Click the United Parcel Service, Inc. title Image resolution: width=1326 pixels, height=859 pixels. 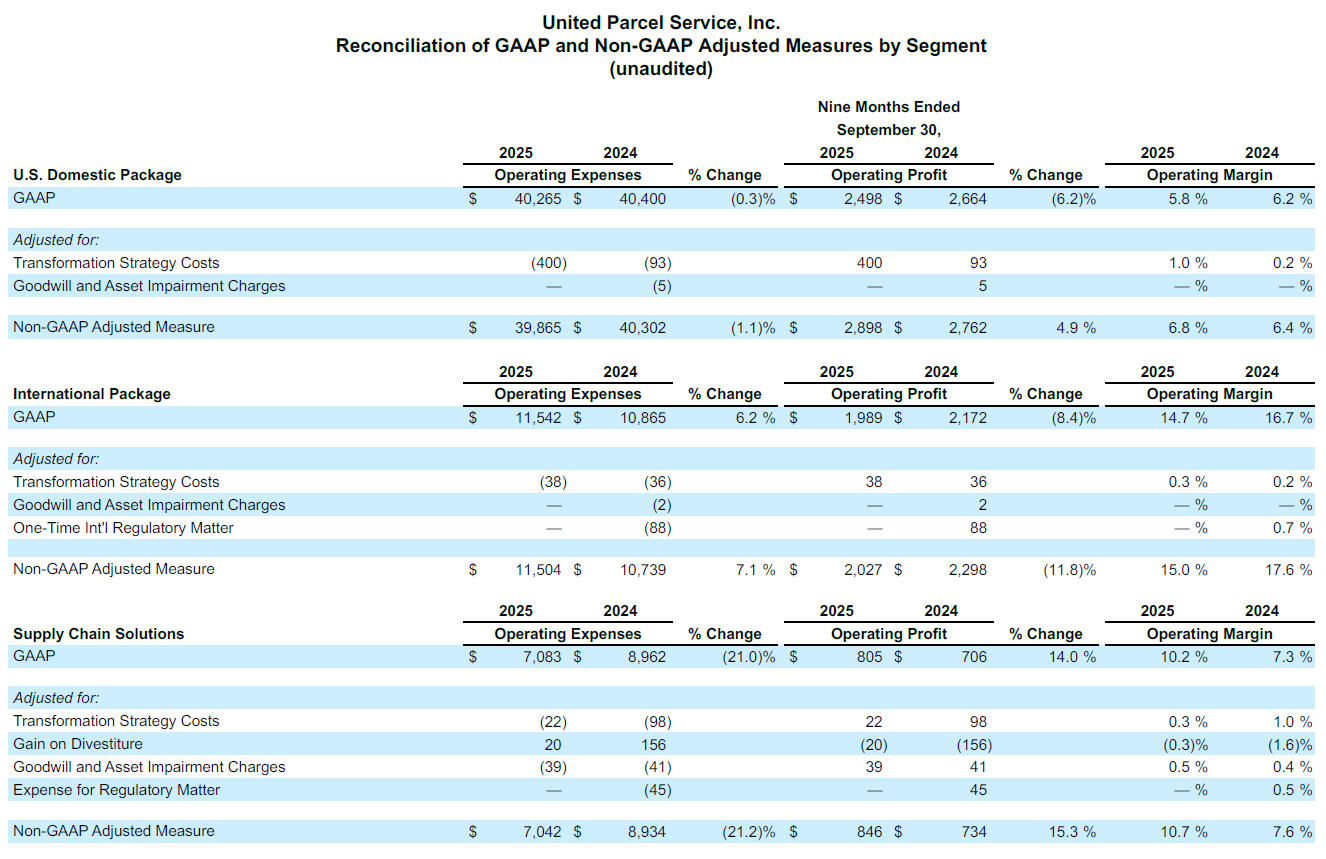(x=661, y=22)
